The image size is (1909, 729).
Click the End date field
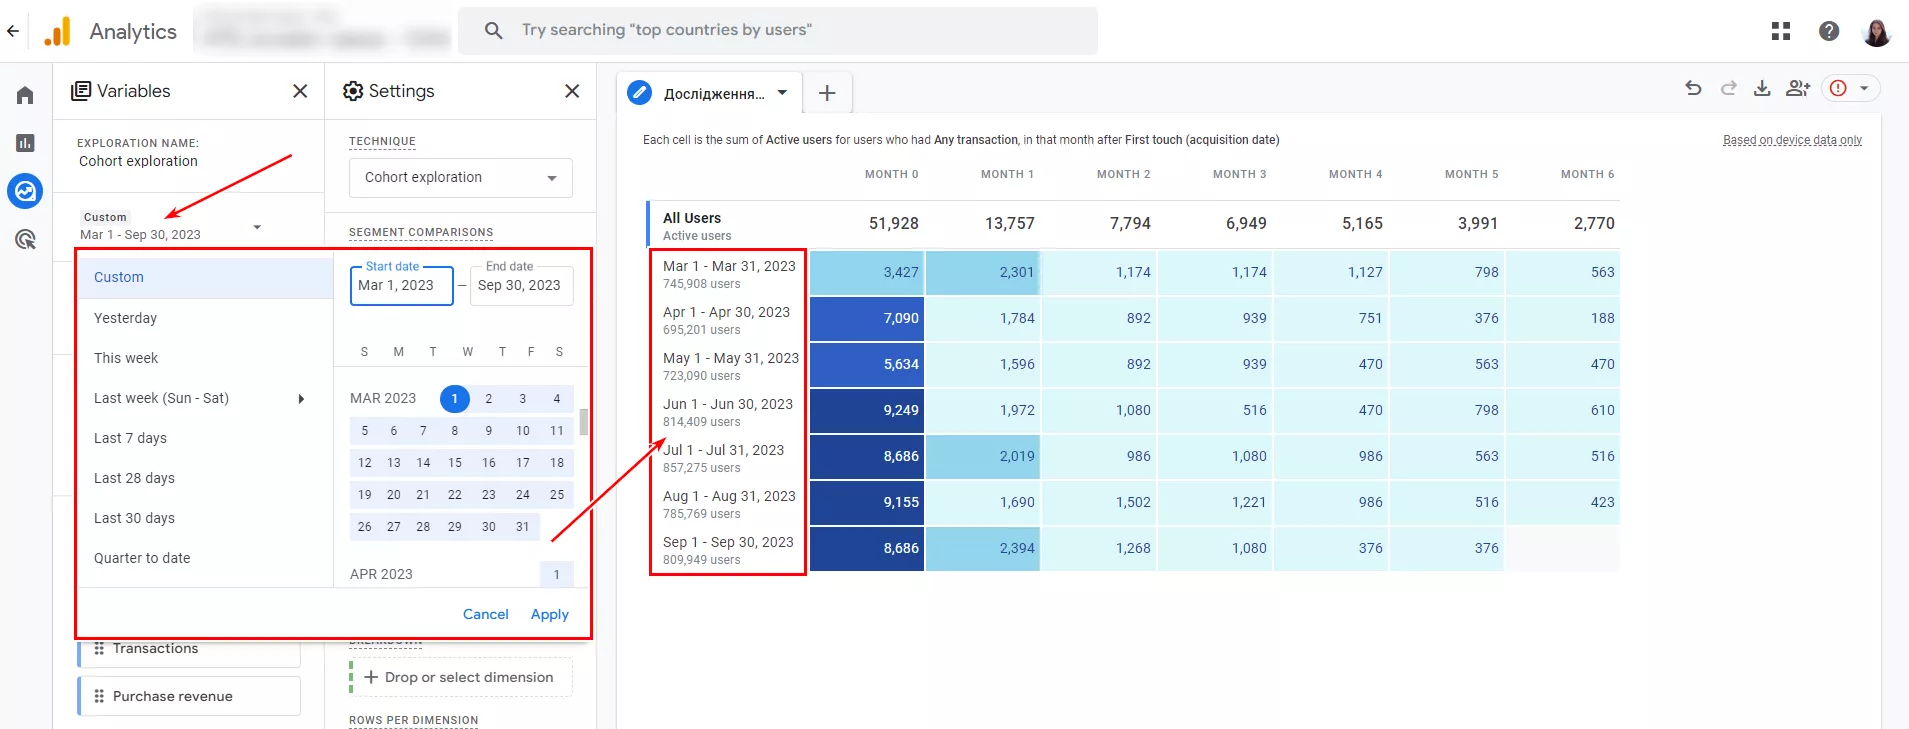click(521, 285)
